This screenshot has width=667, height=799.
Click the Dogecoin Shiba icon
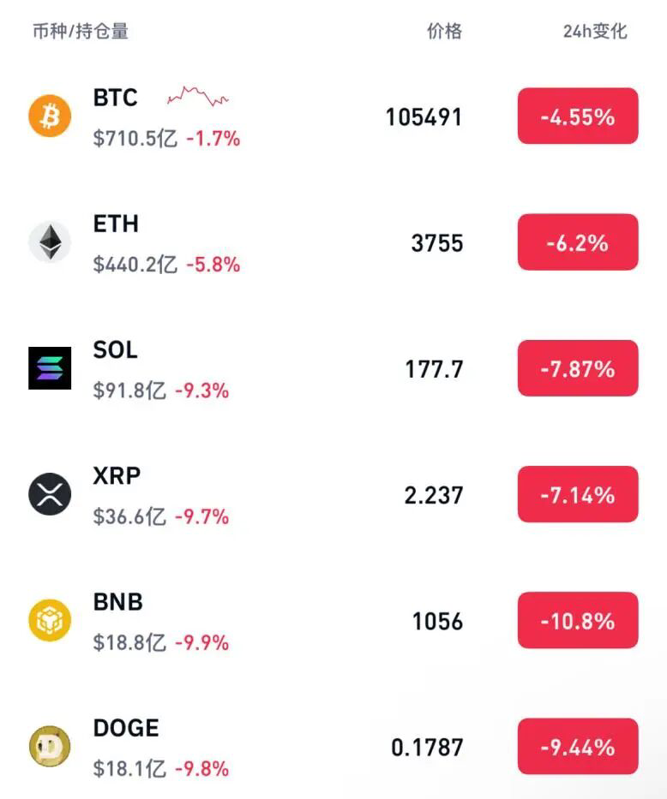49,747
